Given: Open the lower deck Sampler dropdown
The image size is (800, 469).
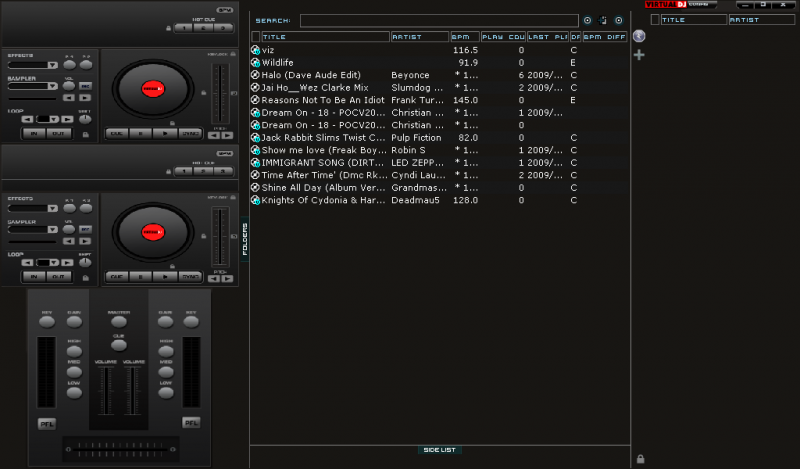Looking at the screenshot, I should point(53,230).
